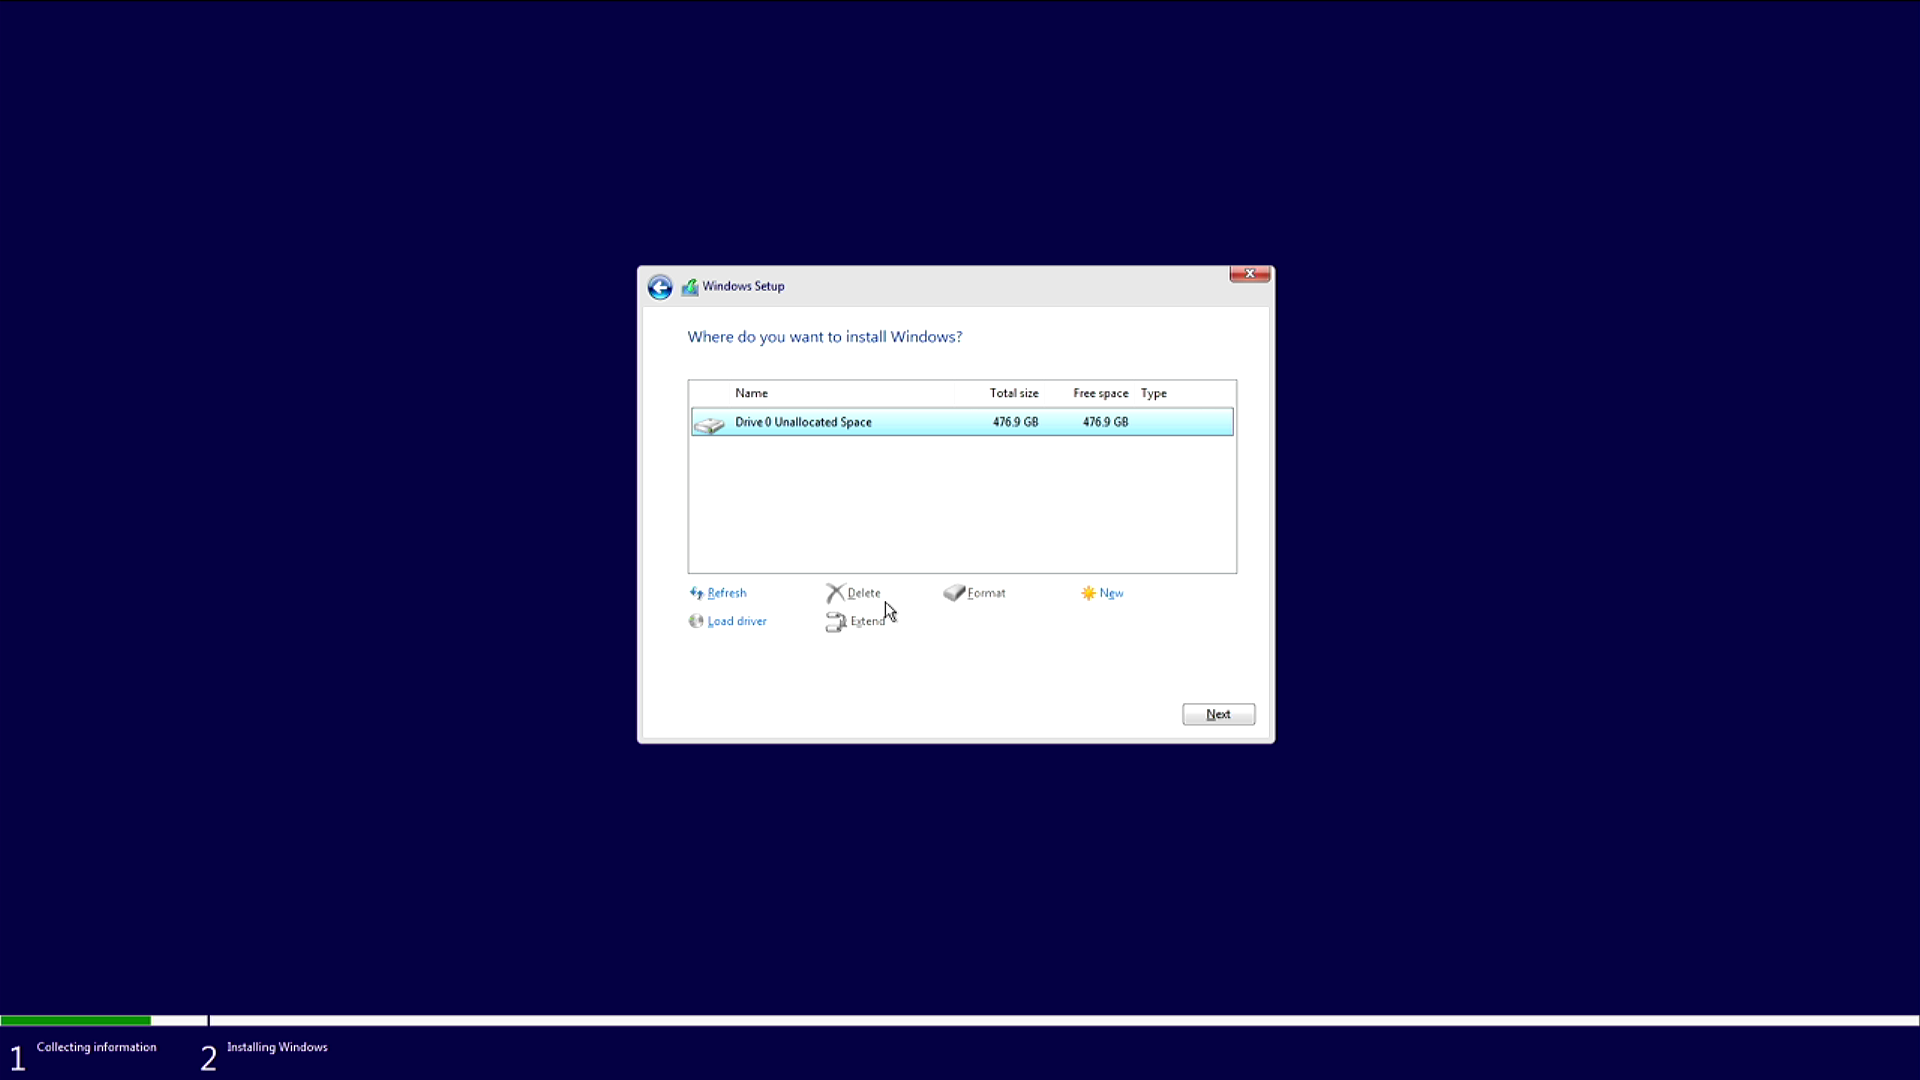Click the Load driver disc icon
Viewport: 1920px width, 1080px height.
point(696,621)
